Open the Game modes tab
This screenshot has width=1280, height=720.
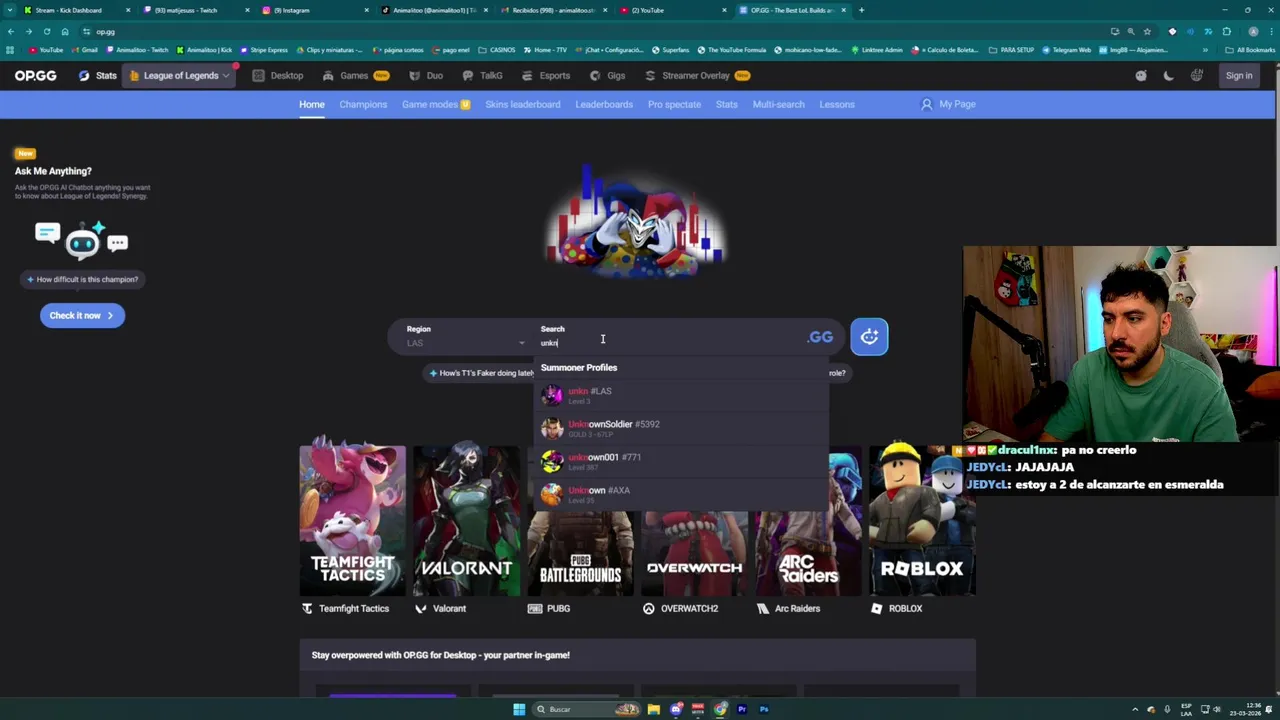pos(436,104)
